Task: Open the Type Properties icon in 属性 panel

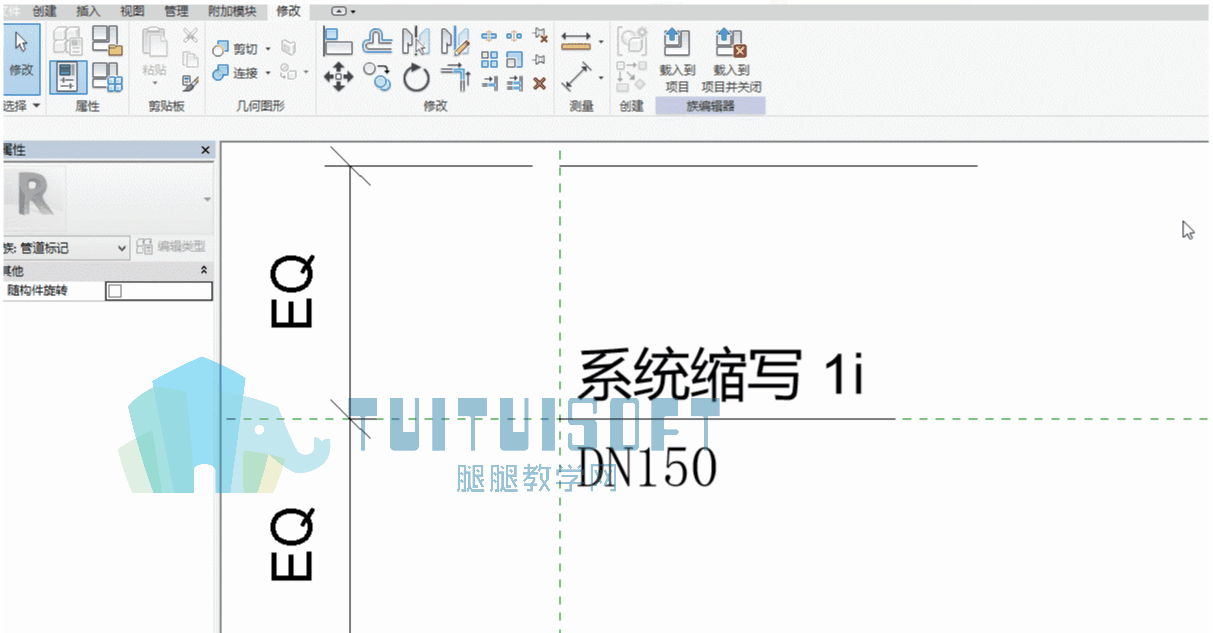Action: coord(68,39)
